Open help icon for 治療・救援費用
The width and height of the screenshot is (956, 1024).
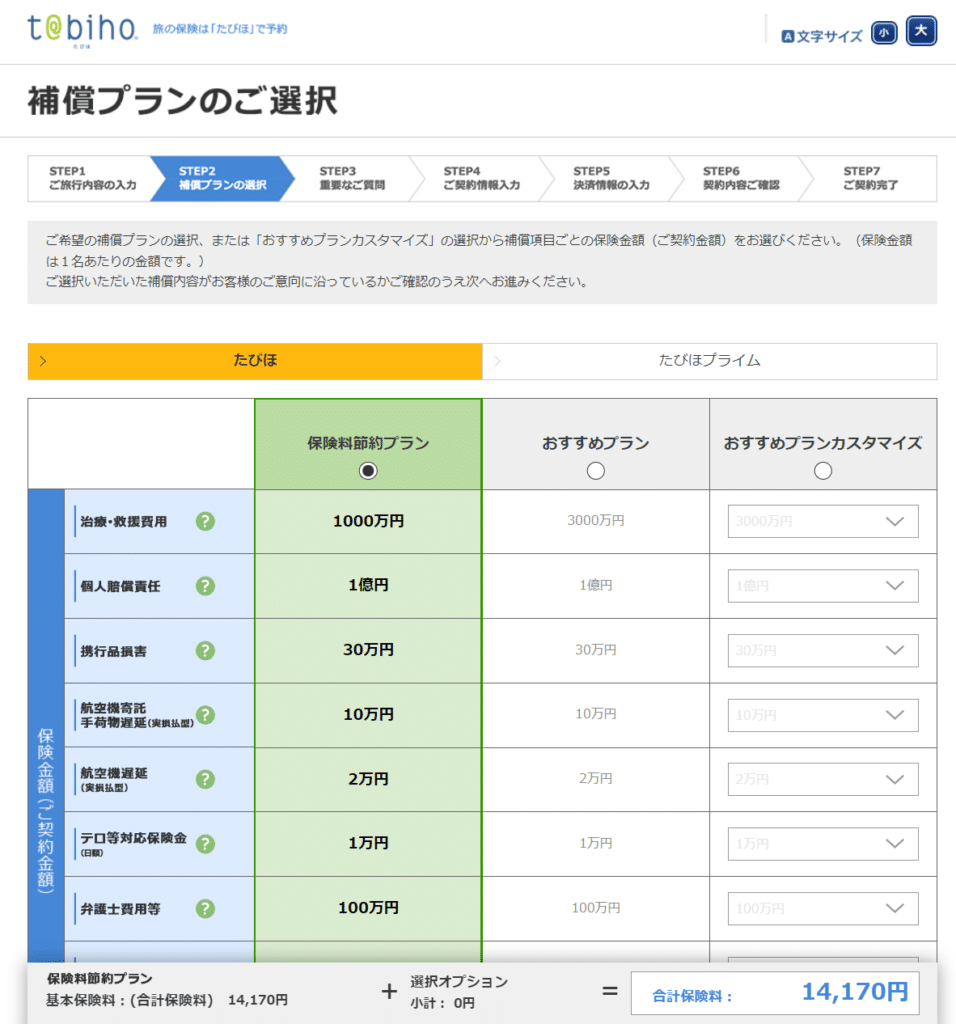click(205, 521)
